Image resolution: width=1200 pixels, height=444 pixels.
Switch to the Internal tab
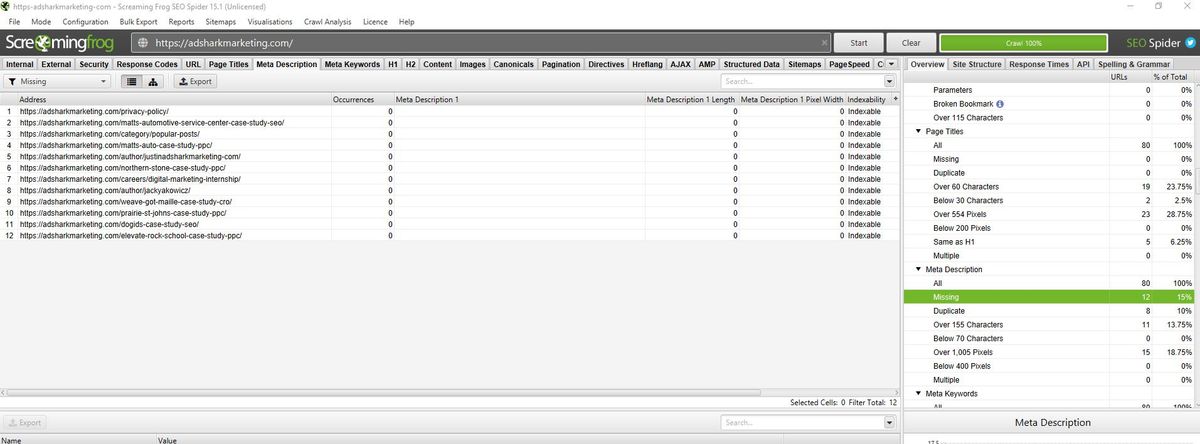(x=20, y=64)
